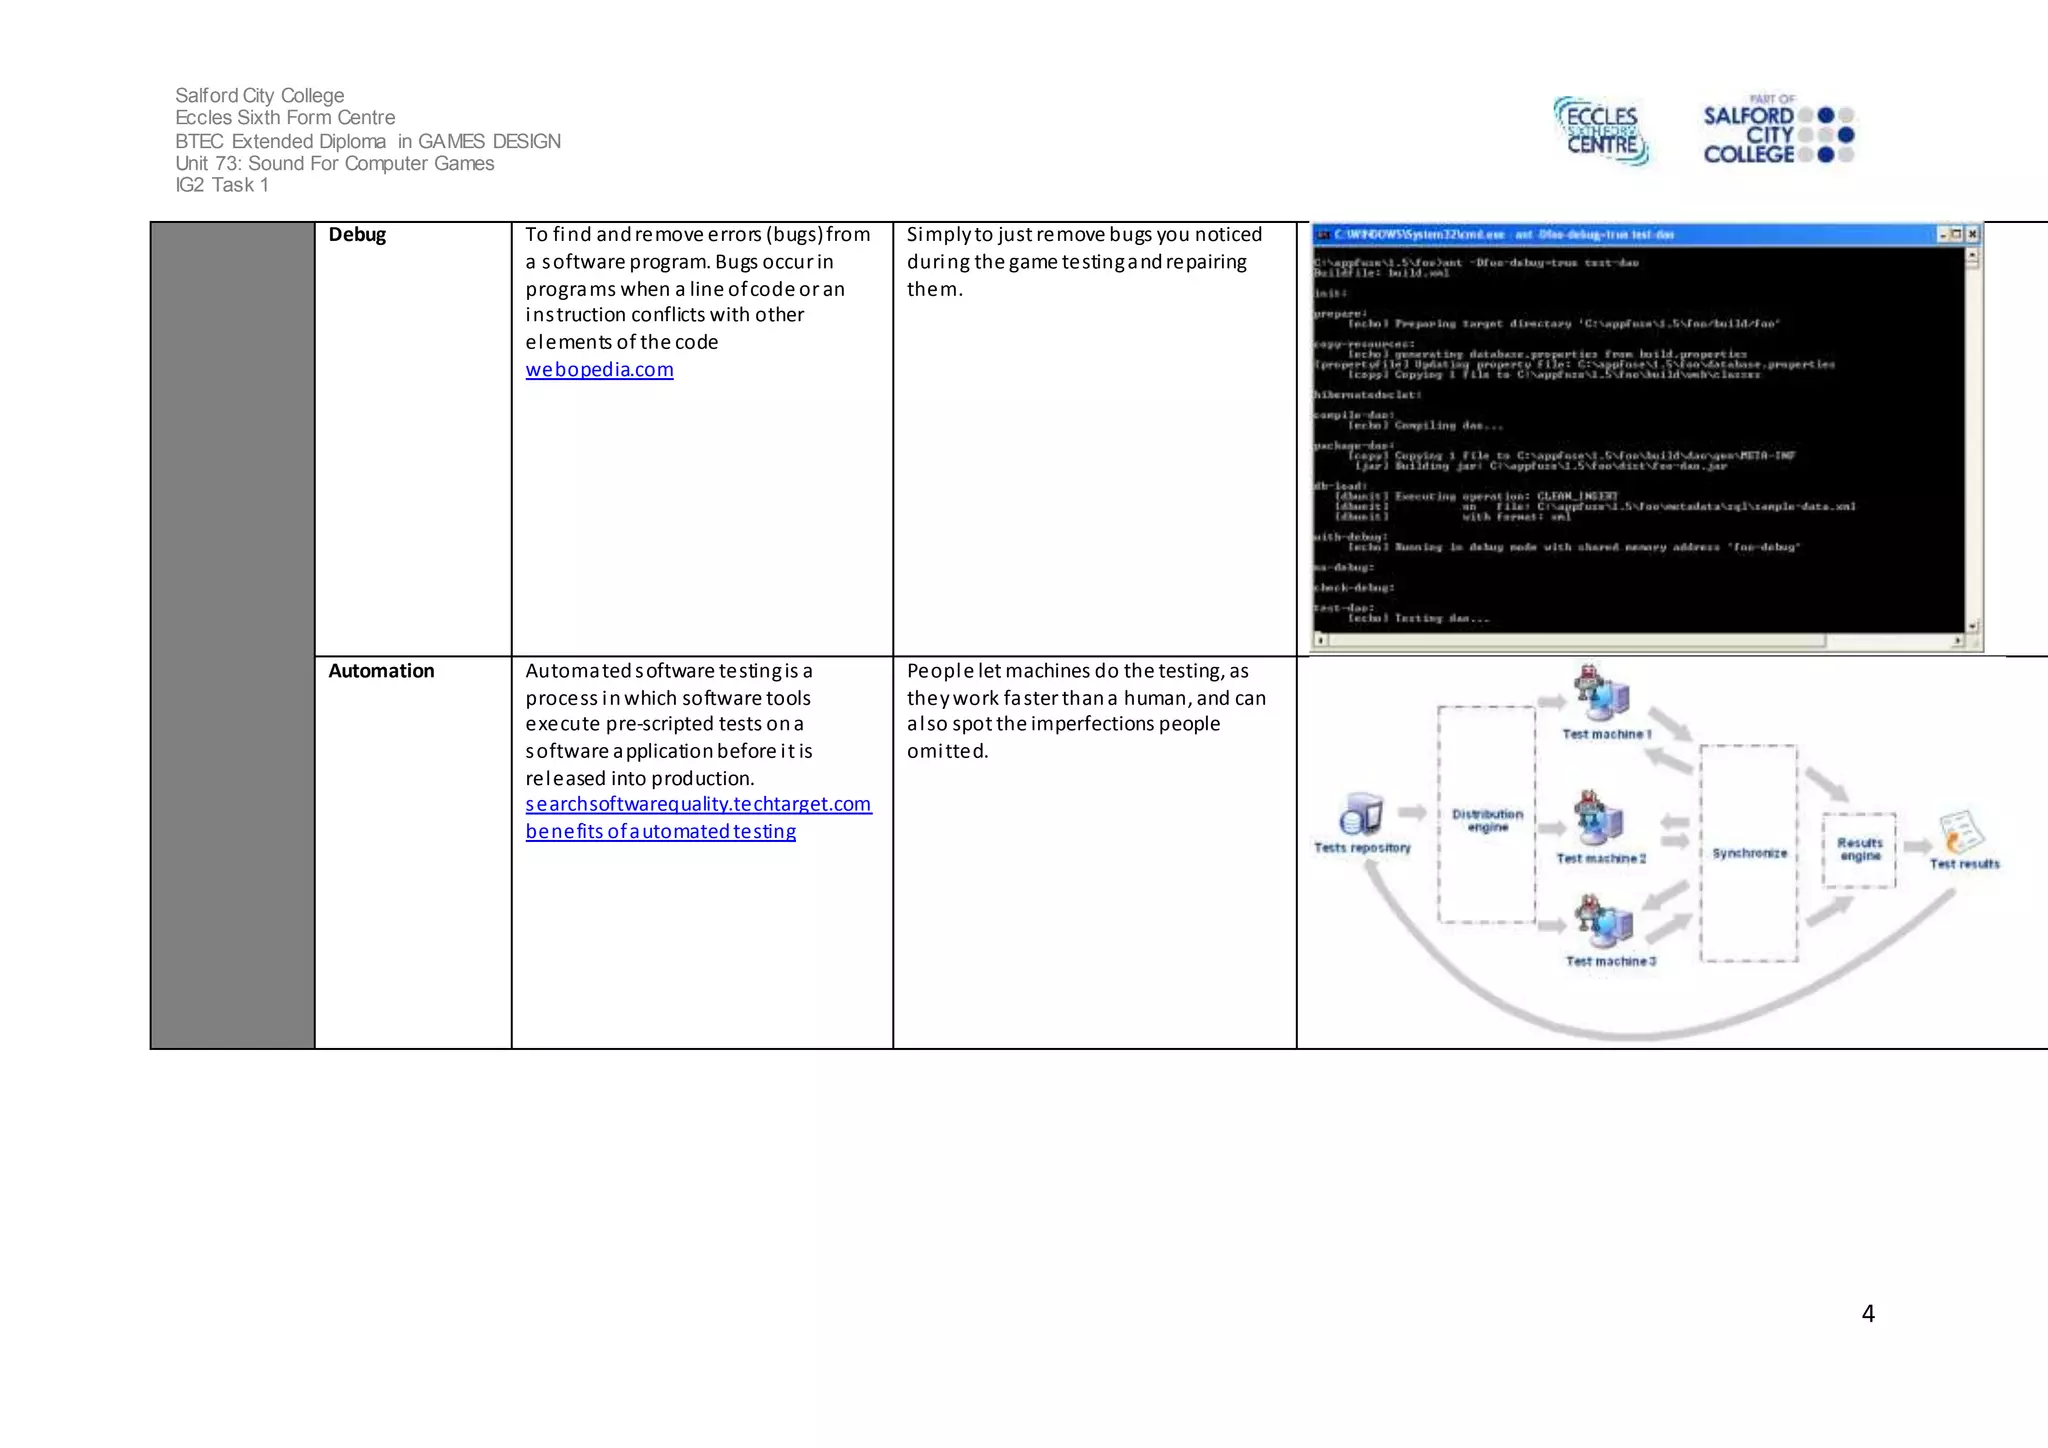Click the benefits of automated testing link
Image resolution: width=2048 pixels, height=1448 pixels.
tap(660, 831)
